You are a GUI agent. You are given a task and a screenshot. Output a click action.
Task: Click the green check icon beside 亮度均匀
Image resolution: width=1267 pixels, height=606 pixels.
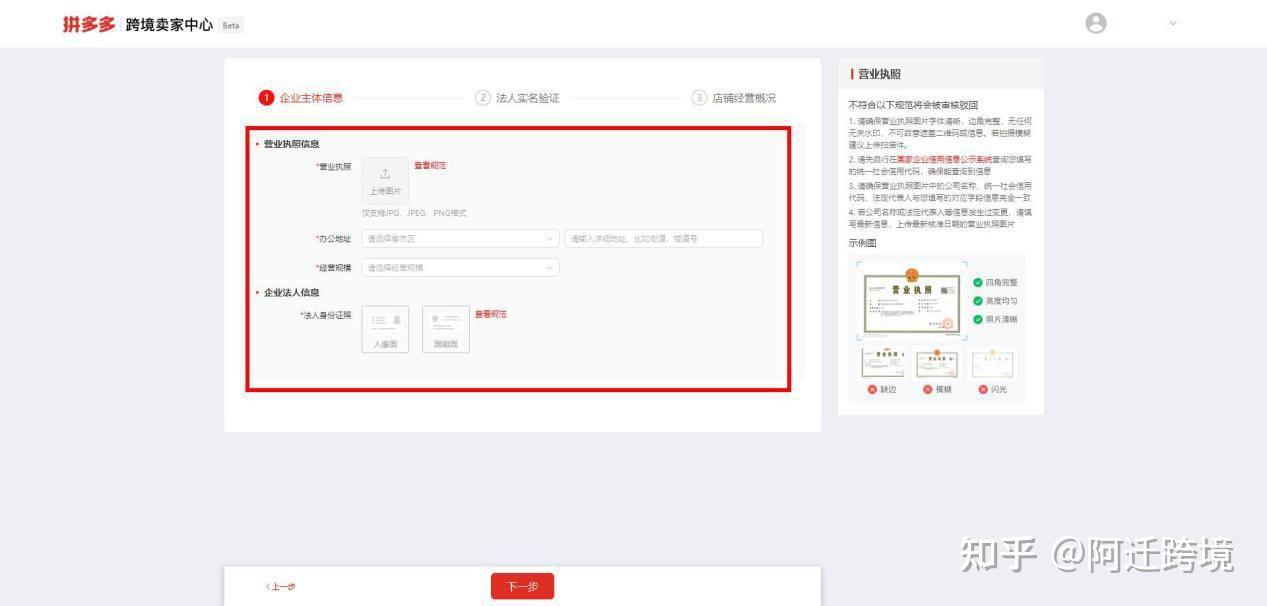978,301
